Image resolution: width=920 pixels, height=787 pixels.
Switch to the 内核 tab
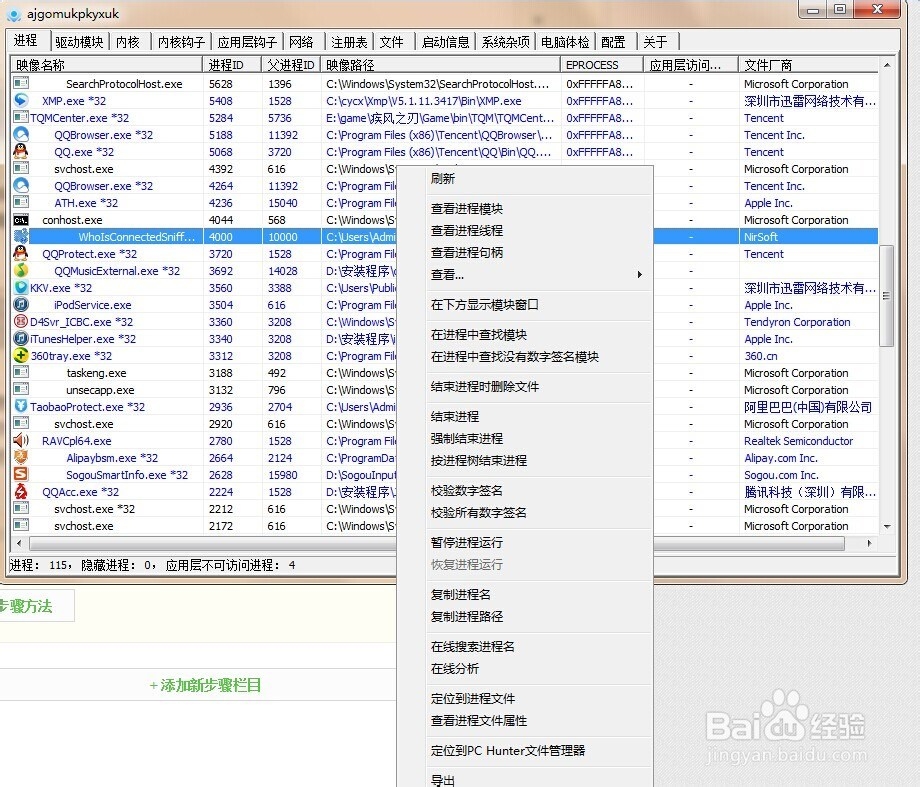(128, 42)
